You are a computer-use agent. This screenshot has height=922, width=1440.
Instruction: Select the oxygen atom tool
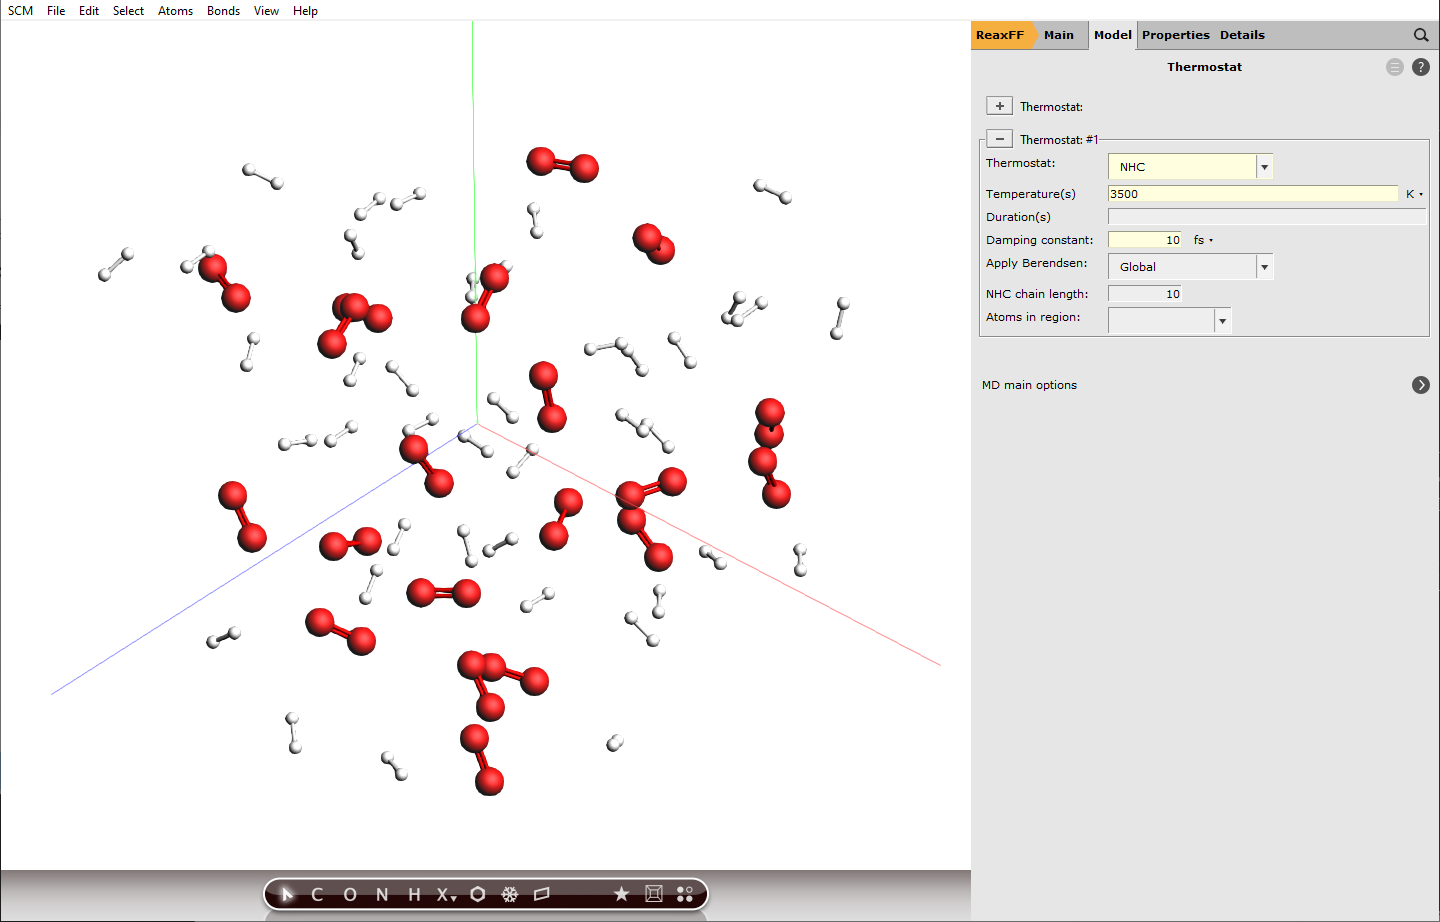(x=350, y=894)
